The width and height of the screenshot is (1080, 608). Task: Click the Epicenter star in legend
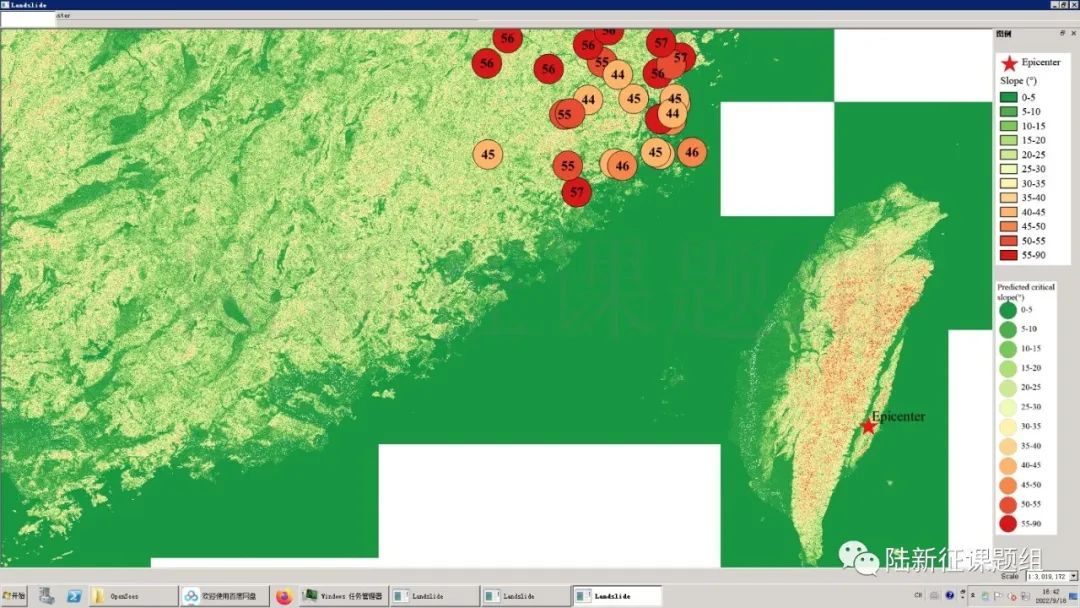pyautogui.click(x=1009, y=63)
